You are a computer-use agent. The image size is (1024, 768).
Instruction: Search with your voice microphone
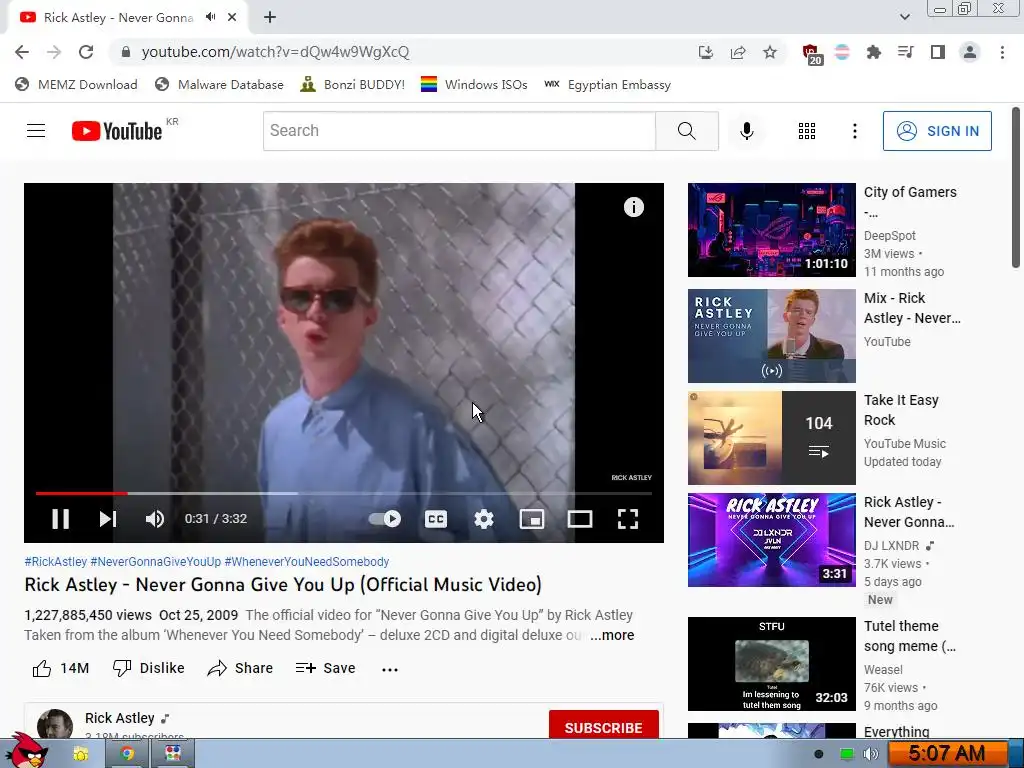click(746, 131)
